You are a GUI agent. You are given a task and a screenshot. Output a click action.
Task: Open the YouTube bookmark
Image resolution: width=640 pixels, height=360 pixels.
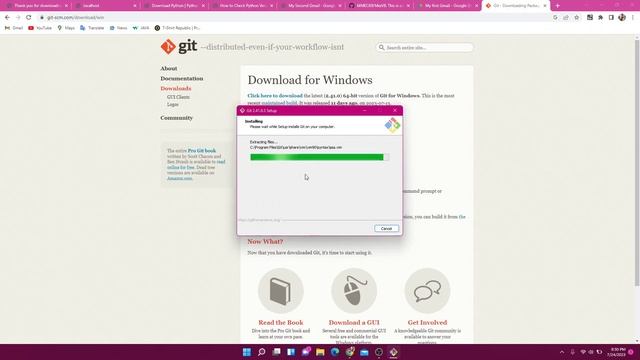(x=40, y=28)
